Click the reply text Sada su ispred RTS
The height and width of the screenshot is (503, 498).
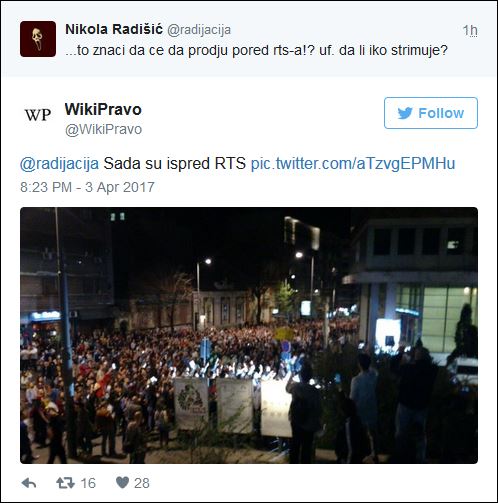click(x=175, y=164)
